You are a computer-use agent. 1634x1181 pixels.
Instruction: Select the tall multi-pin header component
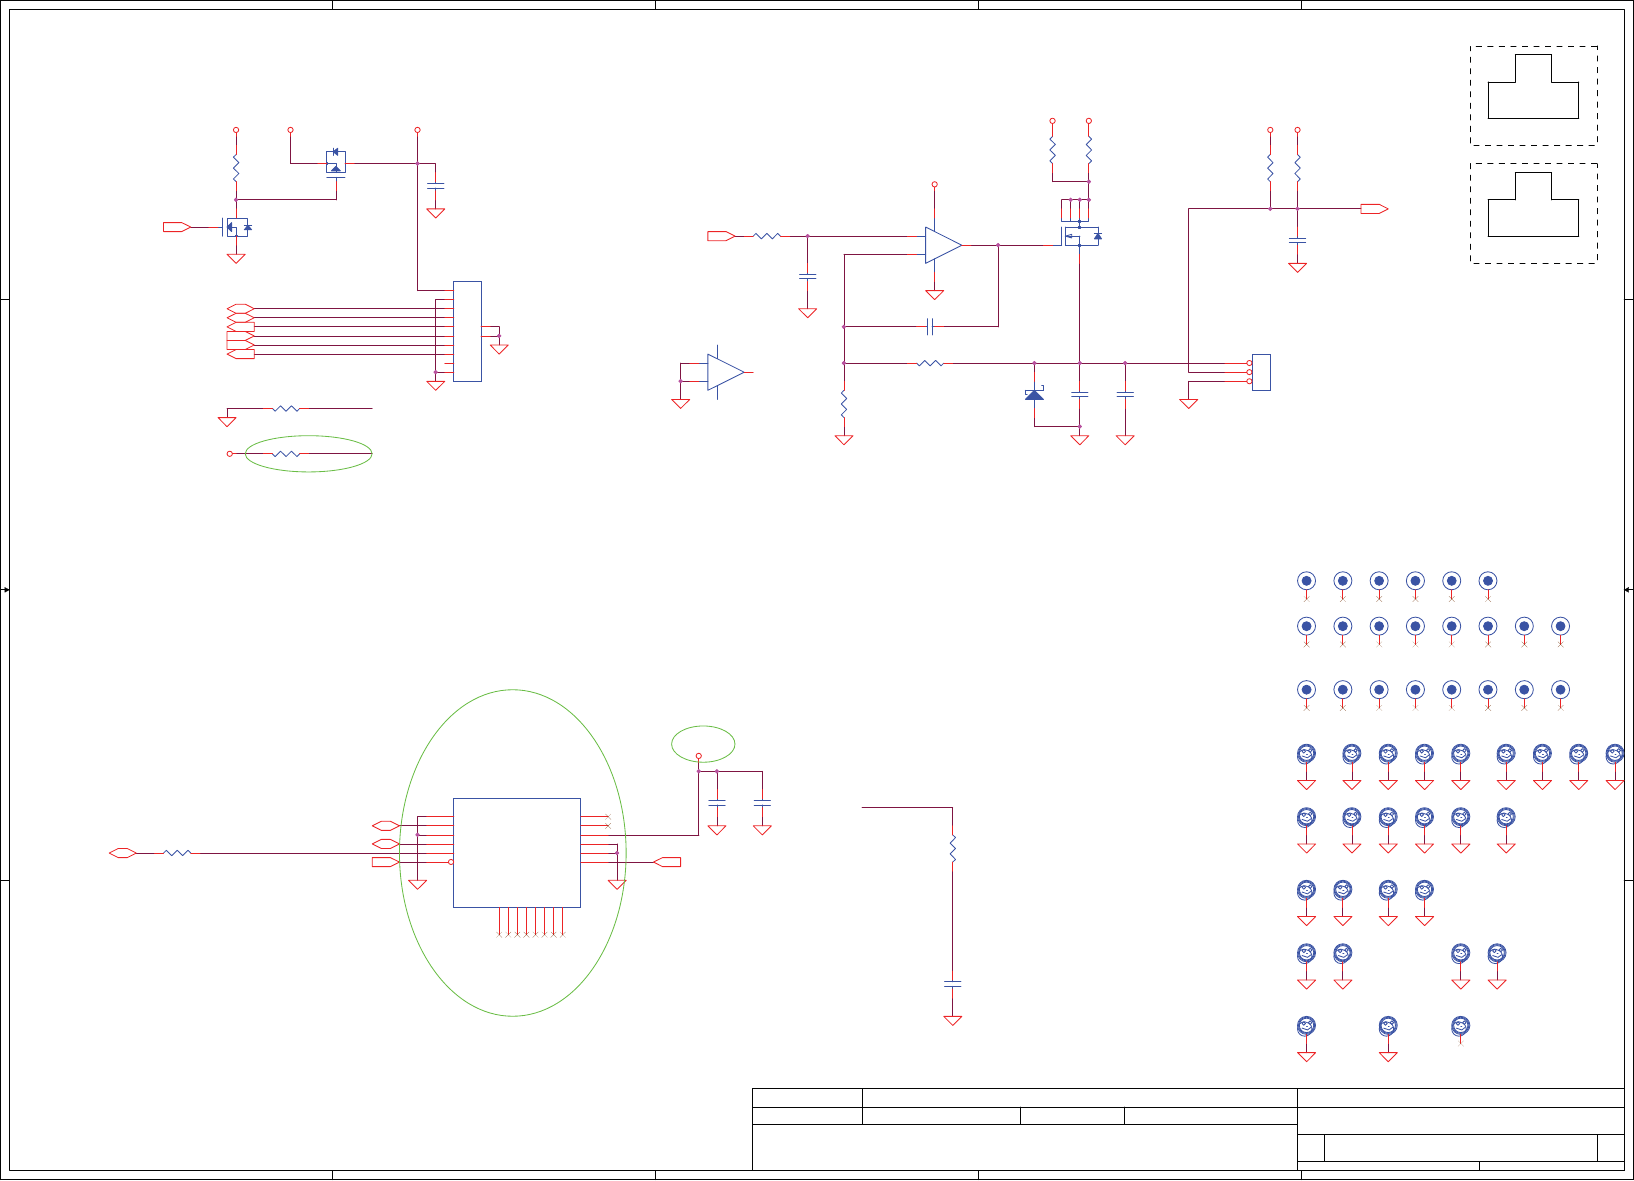[467, 331]
